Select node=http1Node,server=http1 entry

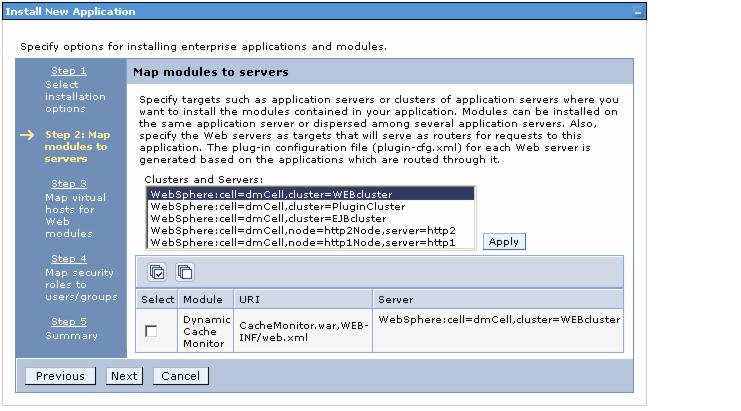(x=310, y=242)
